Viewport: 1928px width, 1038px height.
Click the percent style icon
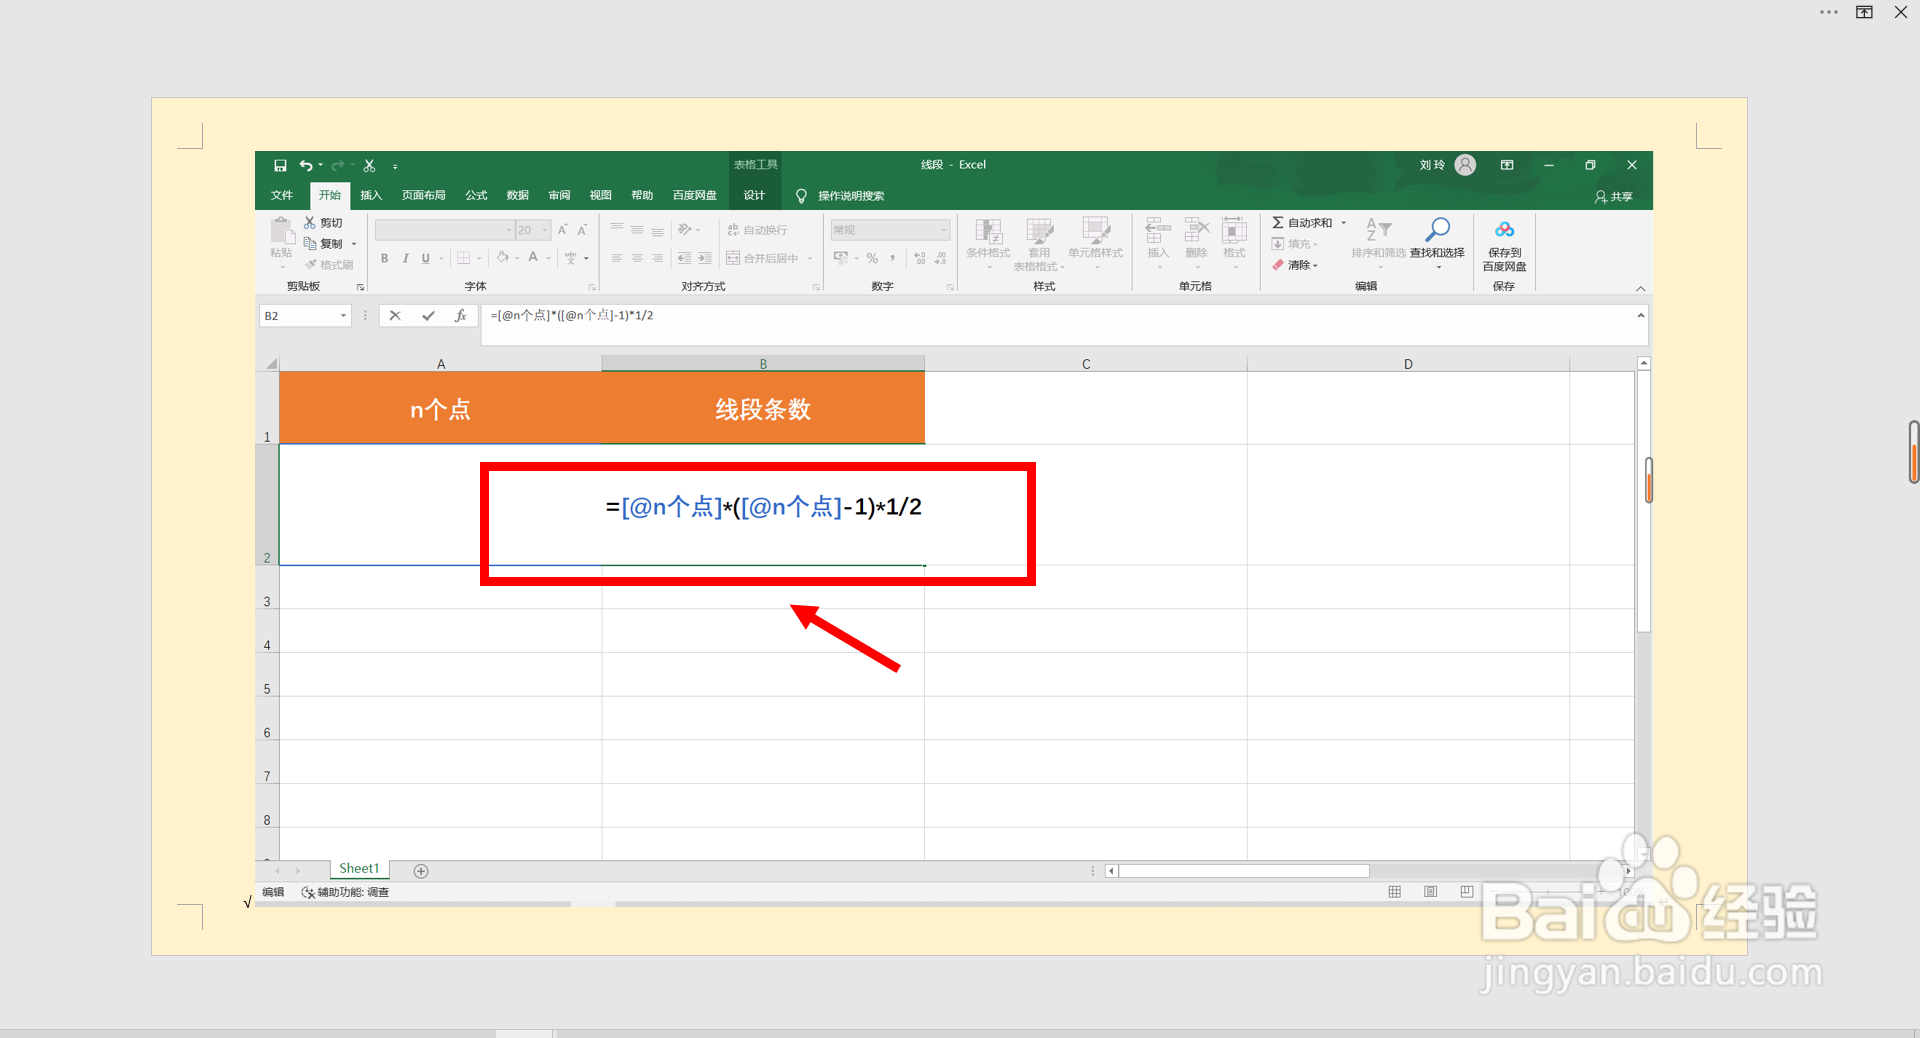[872, 258]
